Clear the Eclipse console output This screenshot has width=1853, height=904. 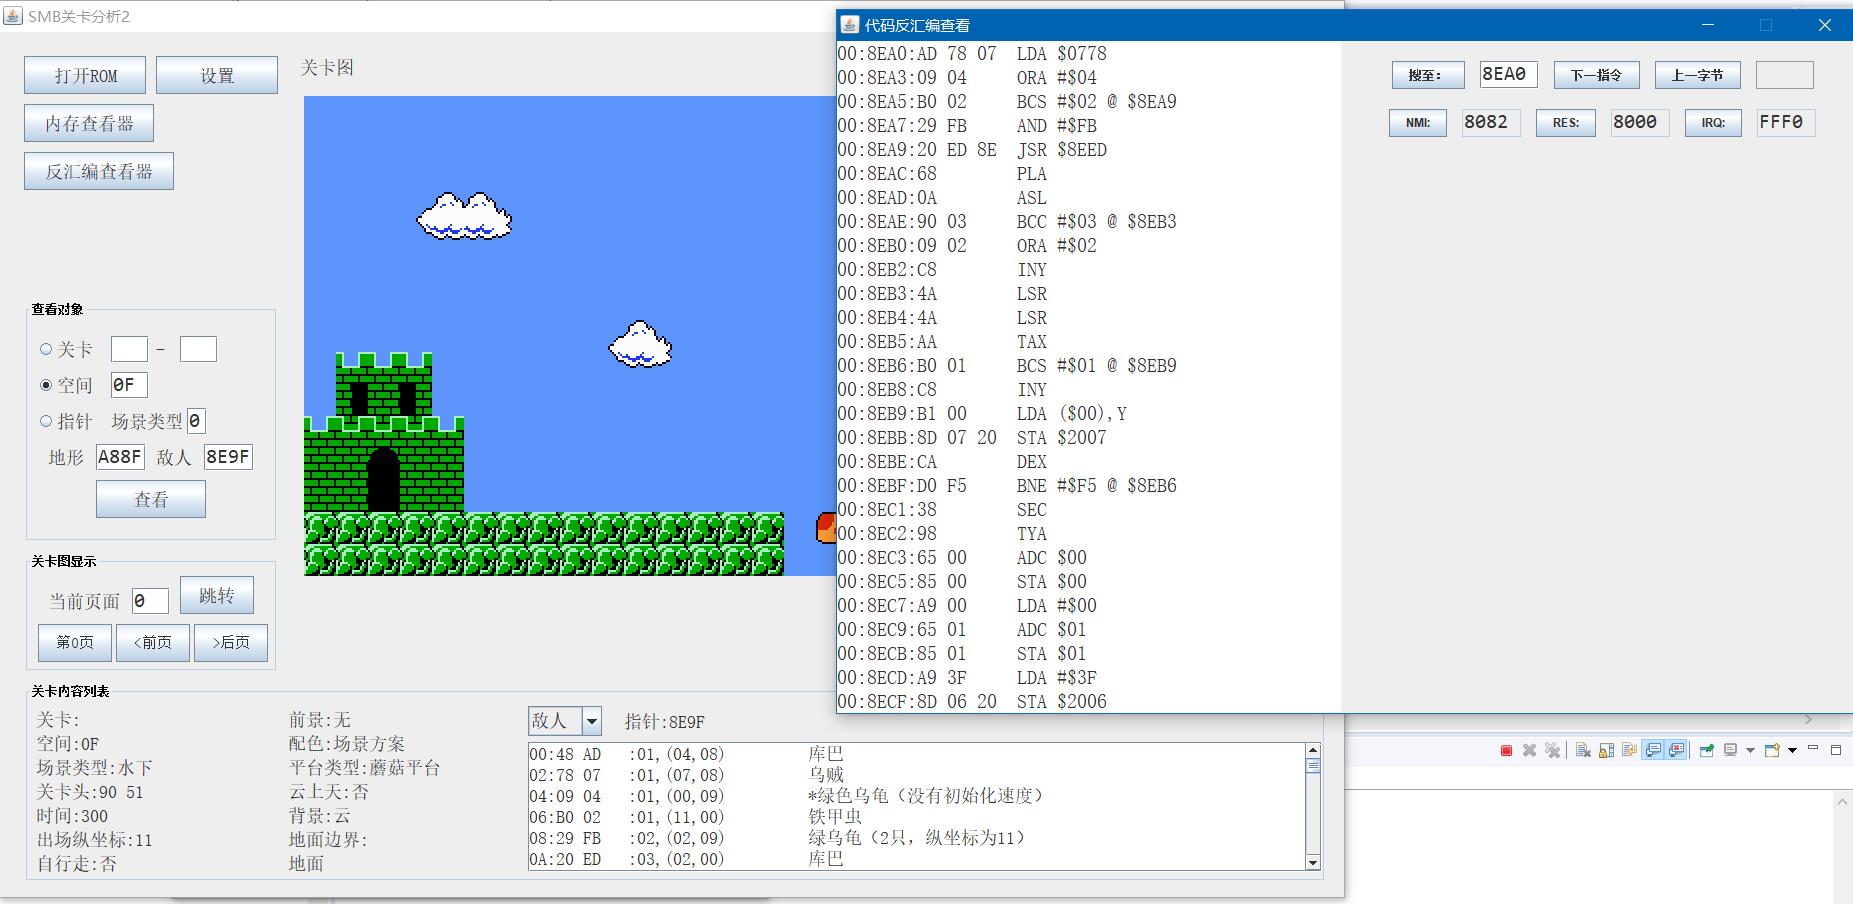[x=1583, y=750]
